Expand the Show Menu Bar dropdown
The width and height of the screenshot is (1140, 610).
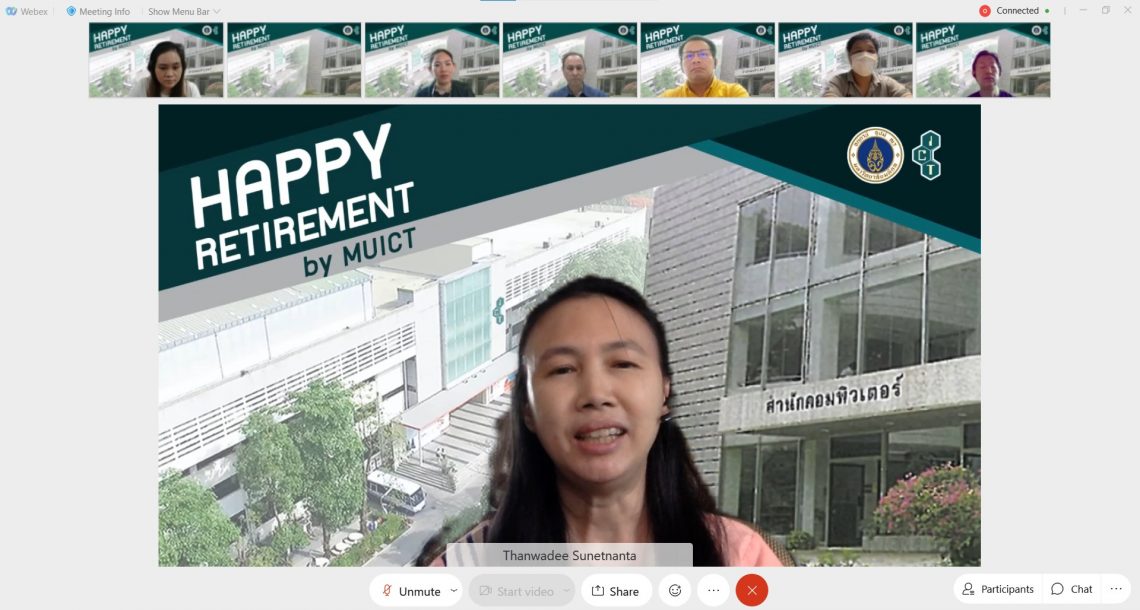[x=184, y=11]
